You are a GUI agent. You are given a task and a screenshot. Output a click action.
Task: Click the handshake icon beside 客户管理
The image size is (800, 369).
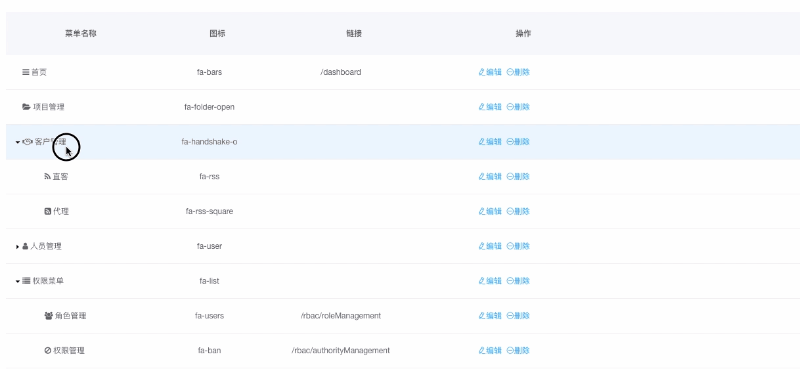click(28, 142)
